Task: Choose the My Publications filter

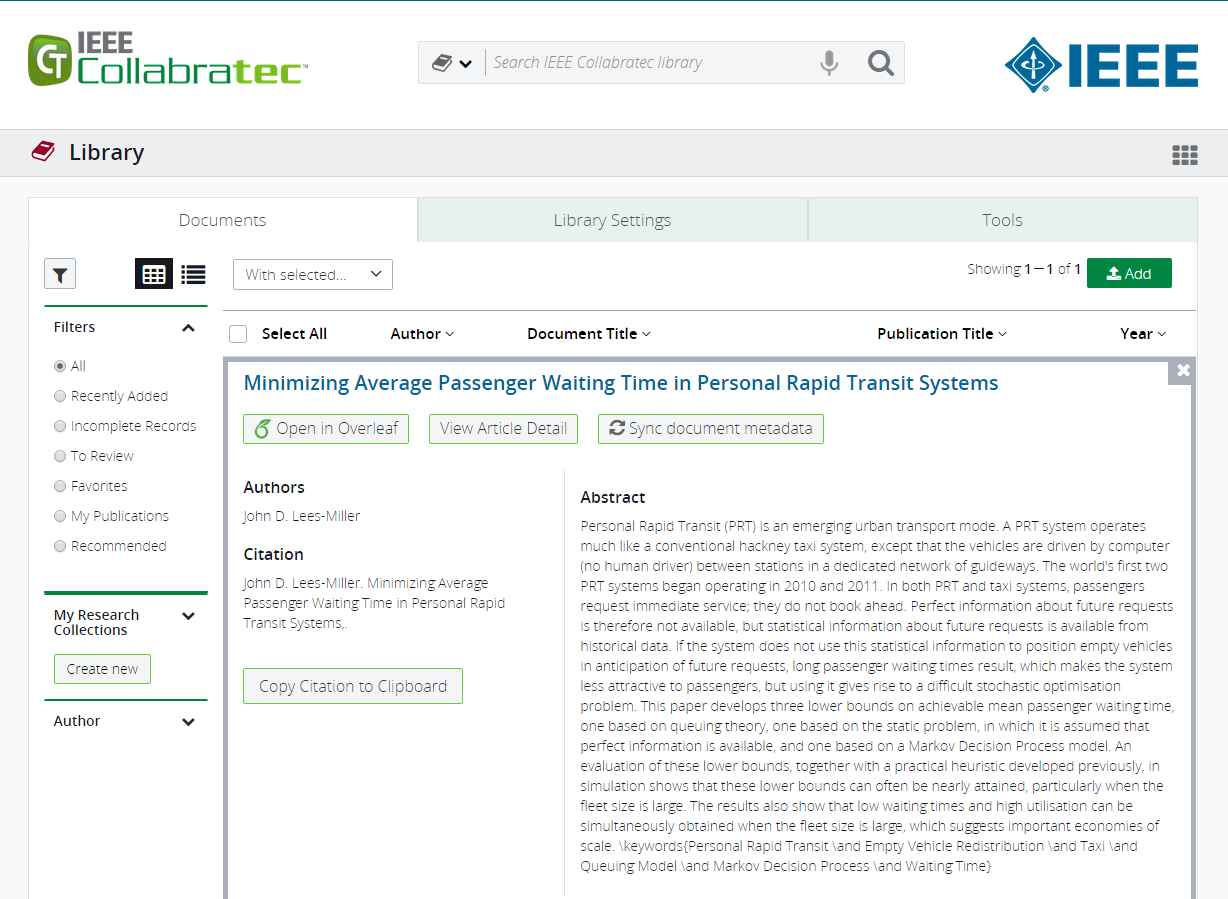Action: coord(59,515)
